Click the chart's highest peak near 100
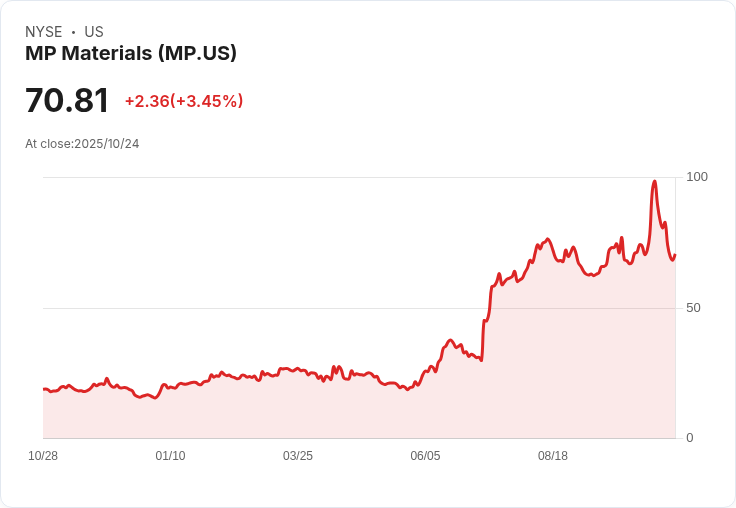The width and height of the screenshot is (736, 508). [654, 182]
